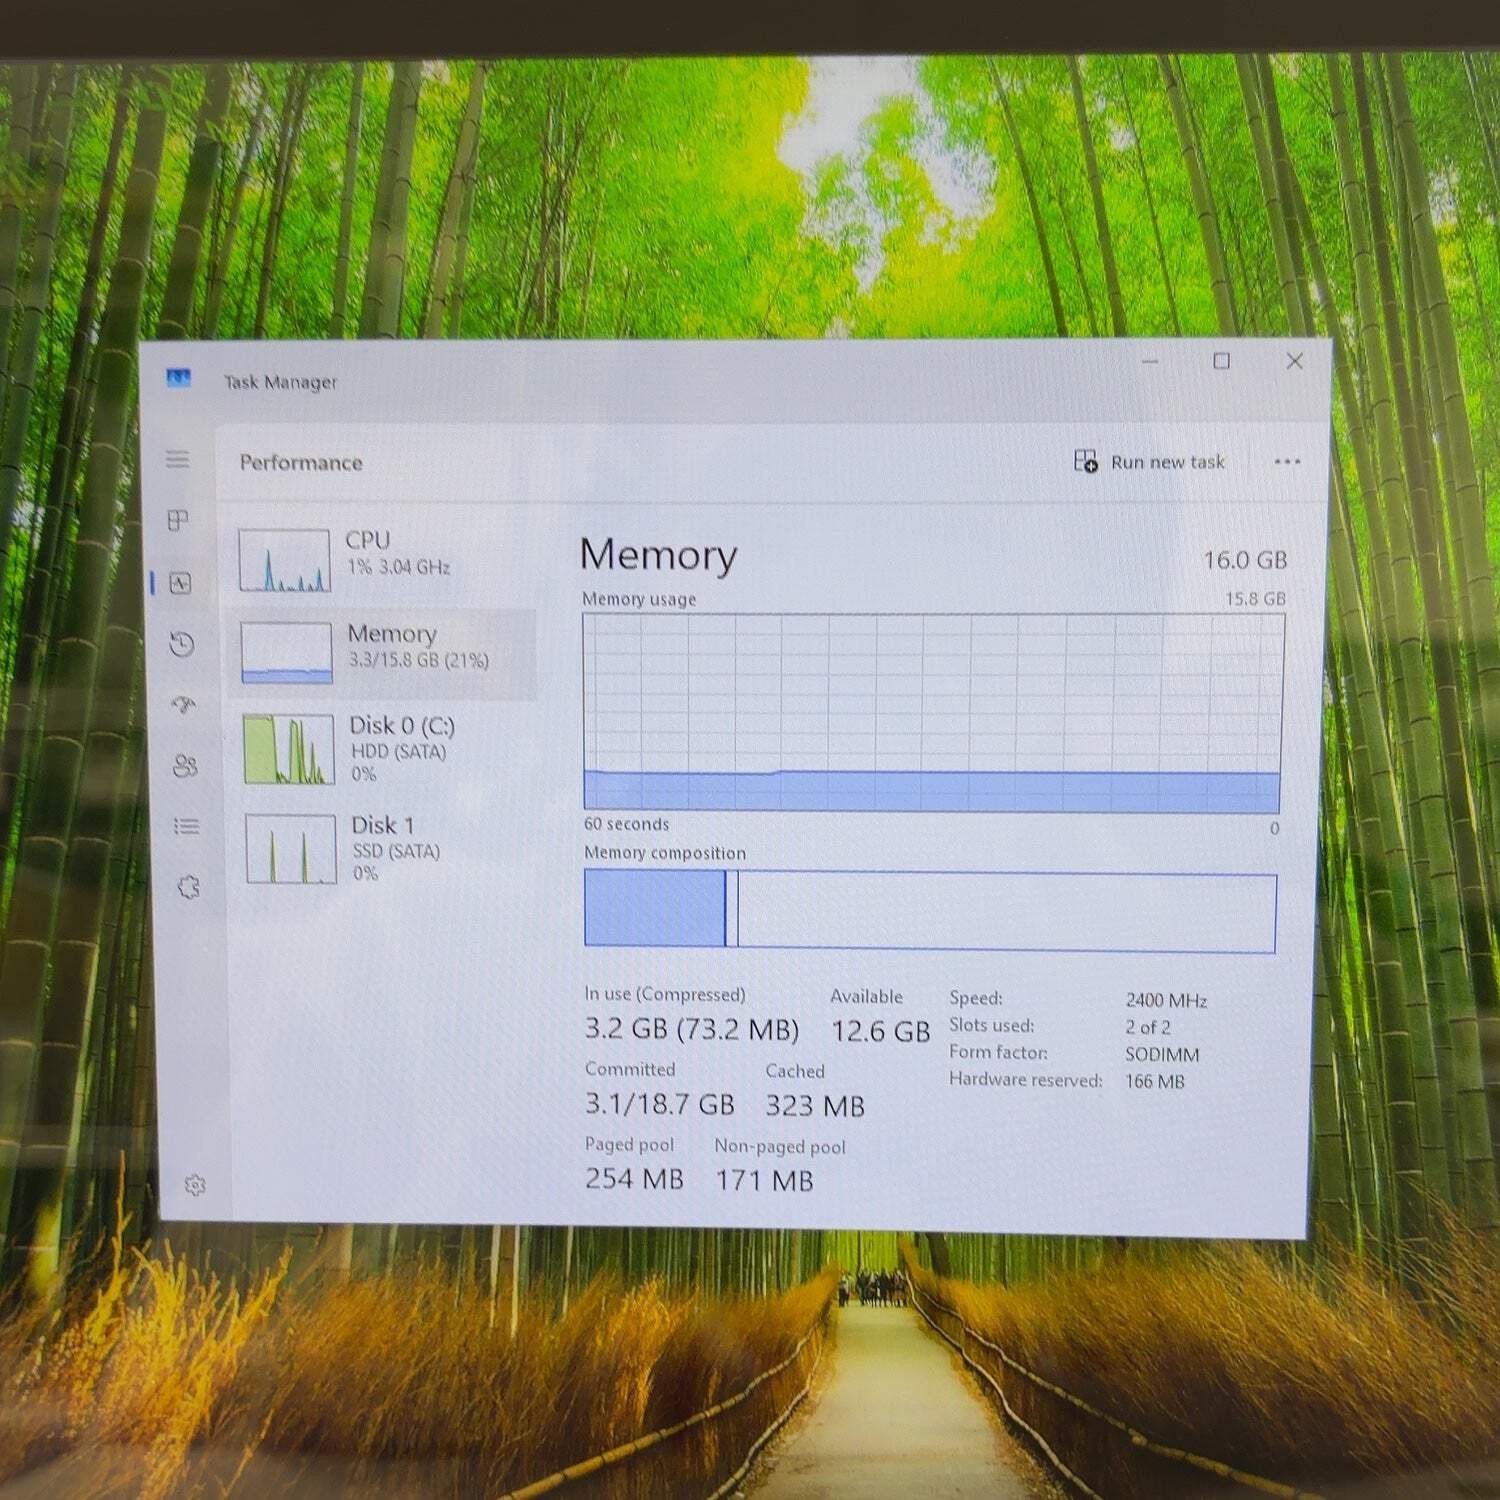Click the '171 MB' non-paged pool value
The width and height of the screenshot is (1500, 1500).
765,1181
